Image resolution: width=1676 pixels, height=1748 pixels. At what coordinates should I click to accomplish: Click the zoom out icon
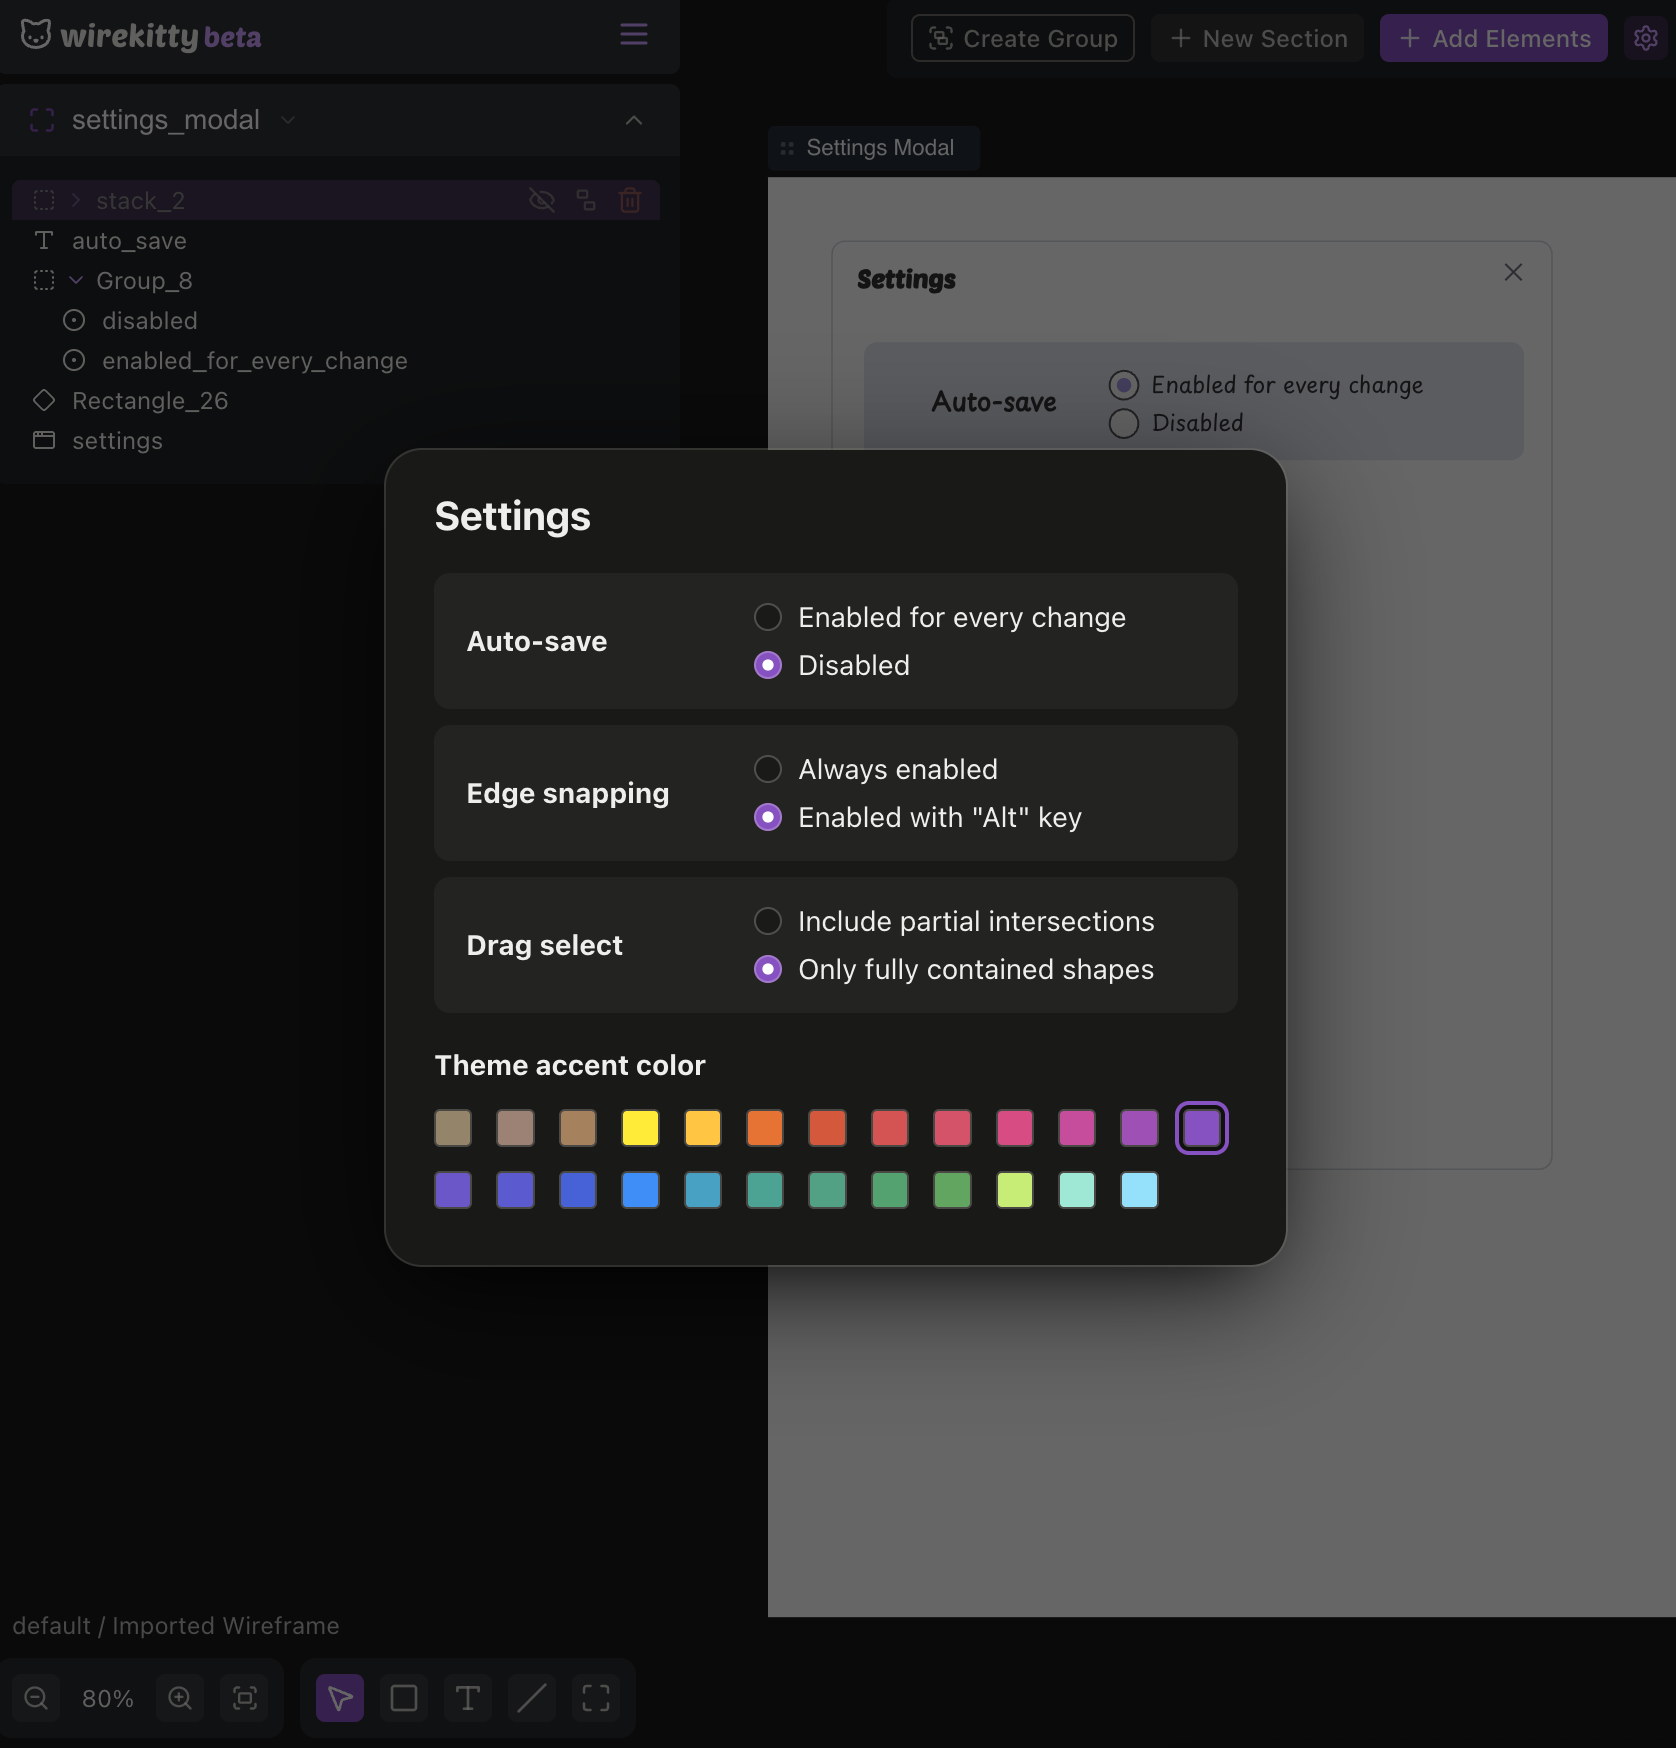click(36, 1697)
